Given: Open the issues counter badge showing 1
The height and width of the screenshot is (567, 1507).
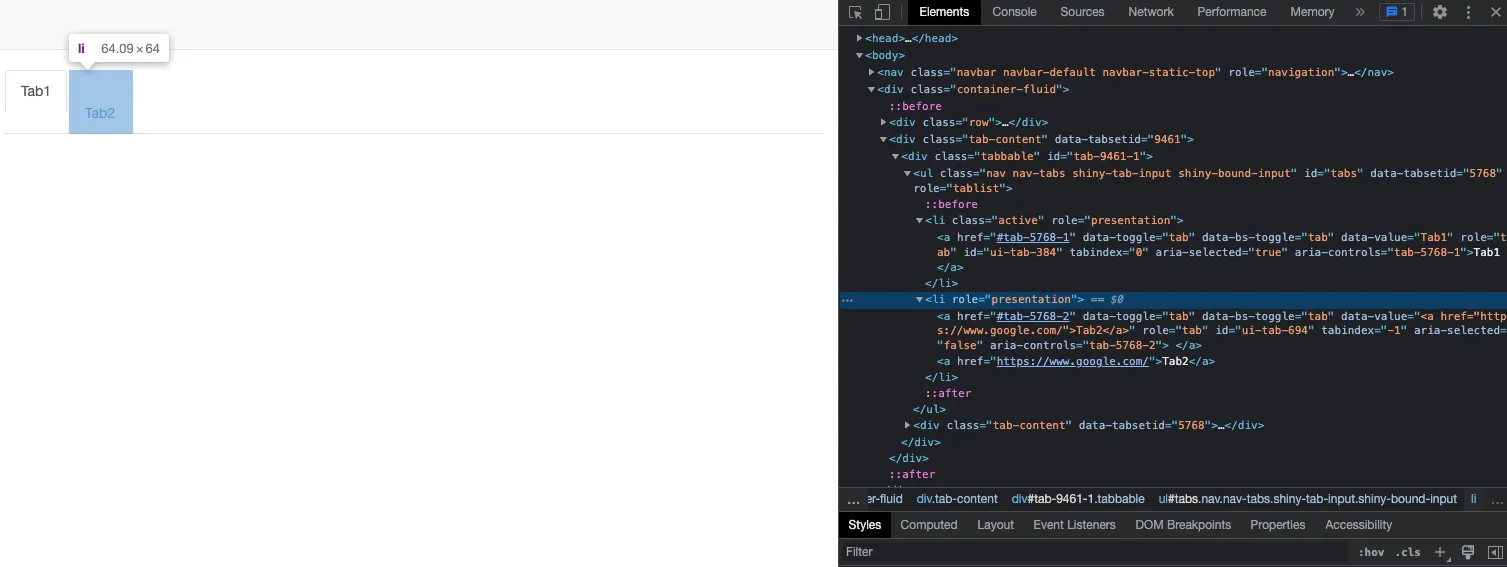Looking at the screenshot, I should pos(1397,12).
